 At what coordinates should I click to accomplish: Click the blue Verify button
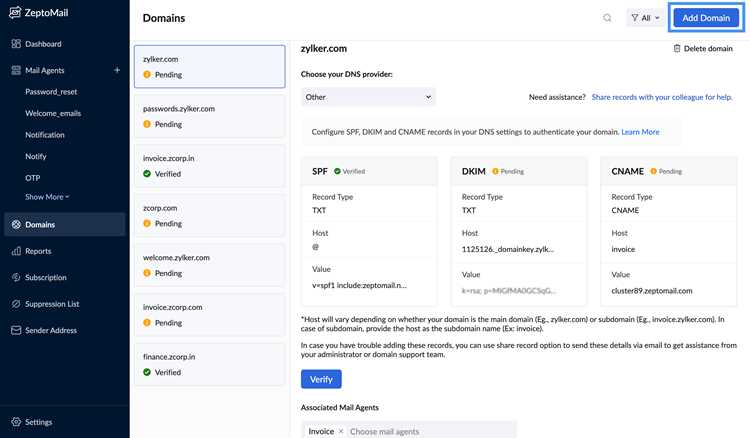point(321,379)
